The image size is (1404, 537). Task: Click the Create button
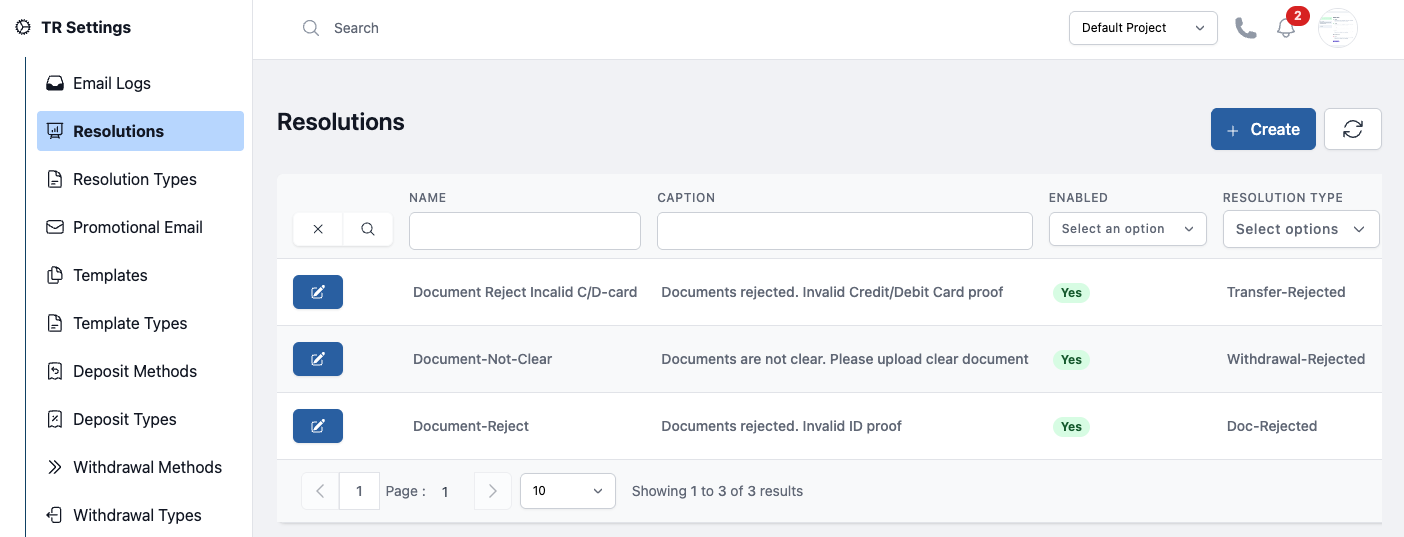(1263, 129)
